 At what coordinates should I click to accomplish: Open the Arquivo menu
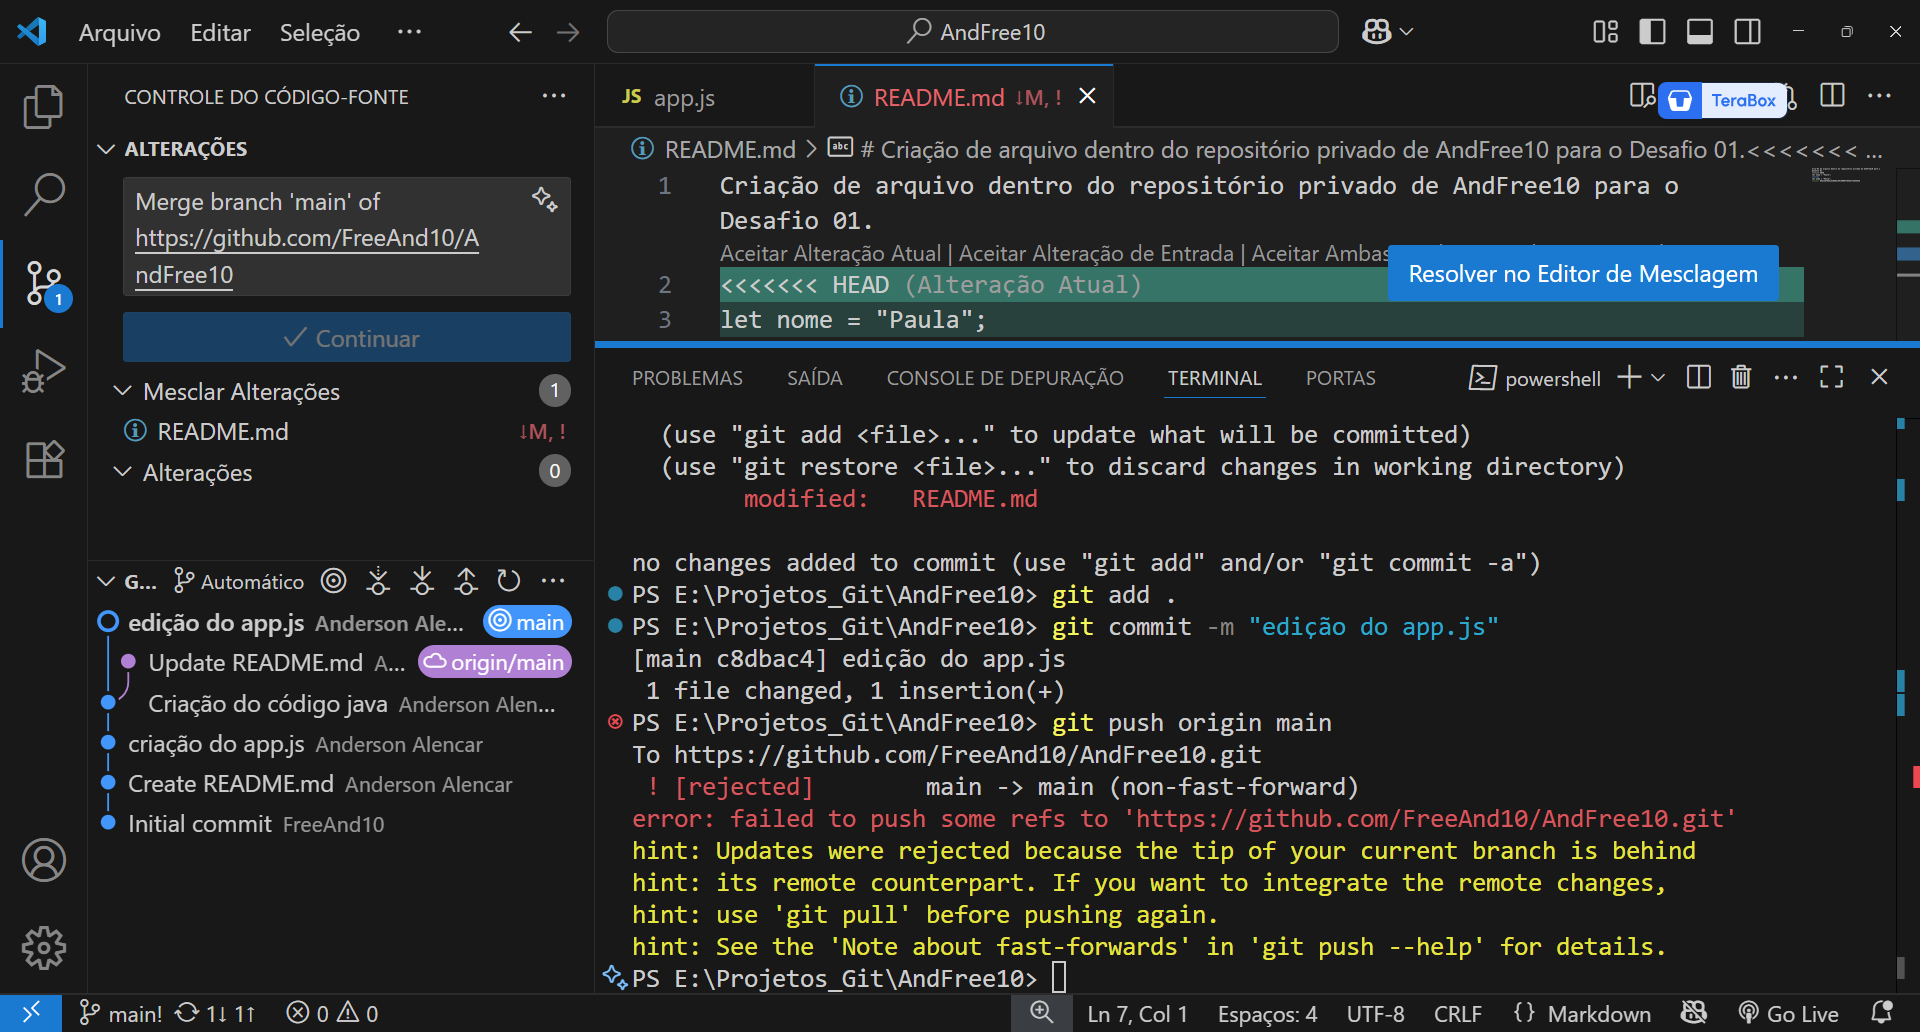pos(120,32)
